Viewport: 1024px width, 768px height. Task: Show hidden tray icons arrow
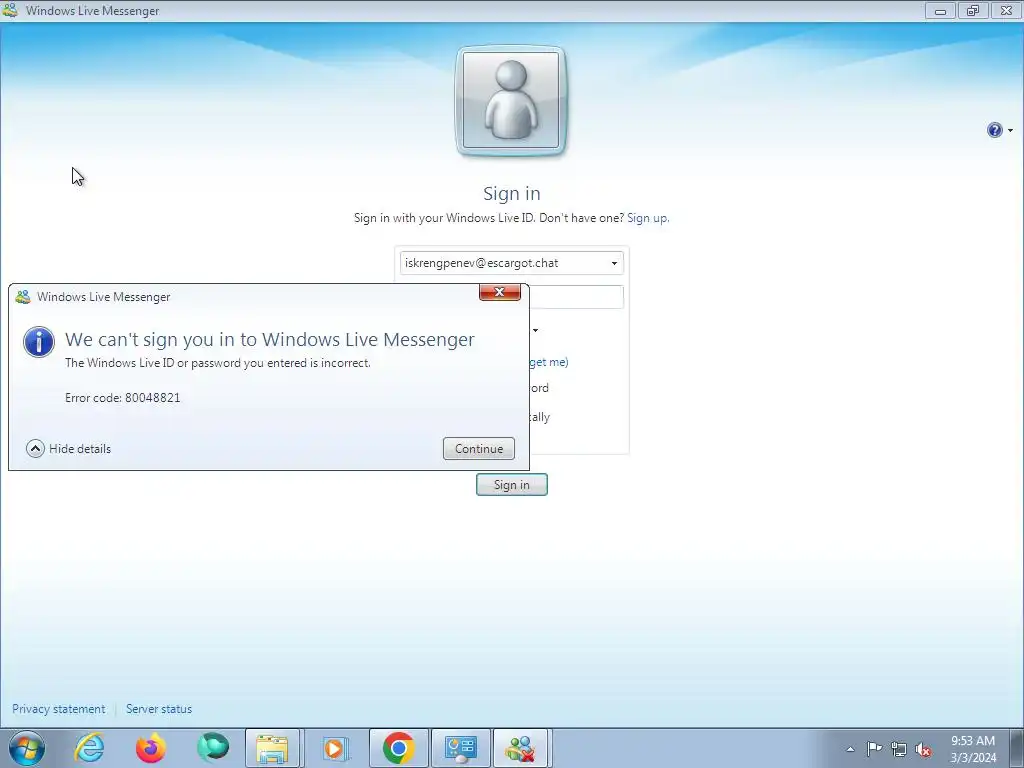pos(850,749)
